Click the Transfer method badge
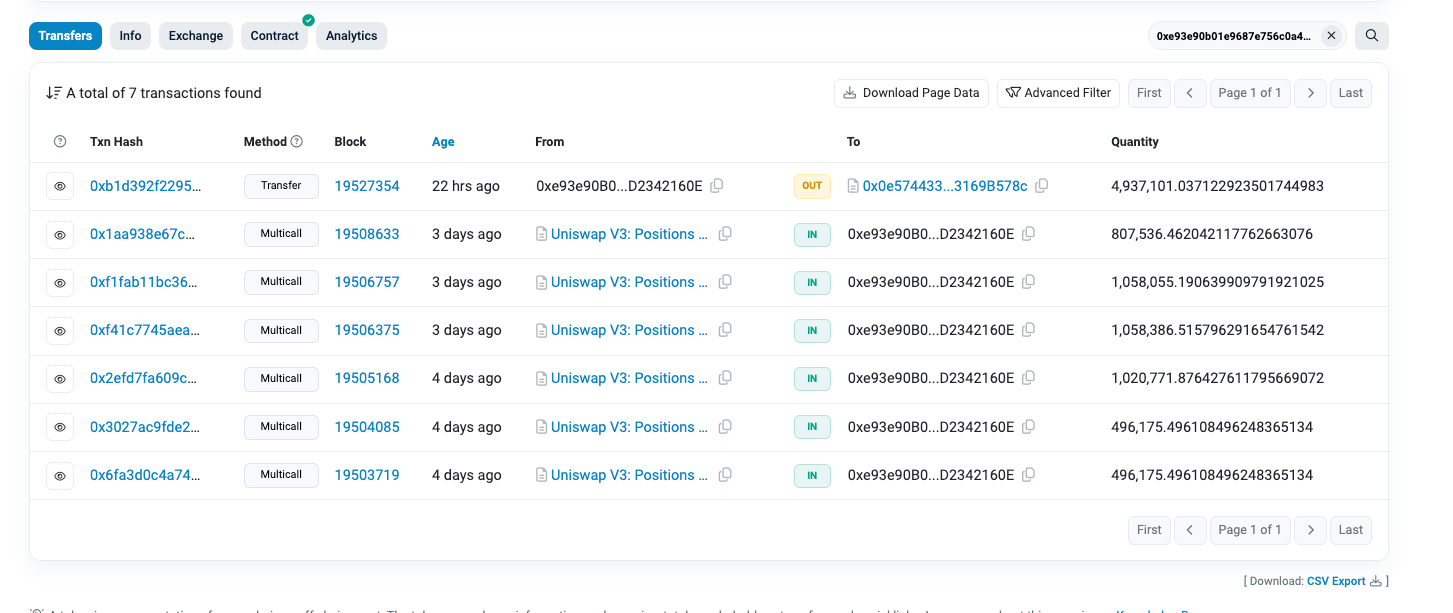 pyautogui.click(x=281, y=186)
